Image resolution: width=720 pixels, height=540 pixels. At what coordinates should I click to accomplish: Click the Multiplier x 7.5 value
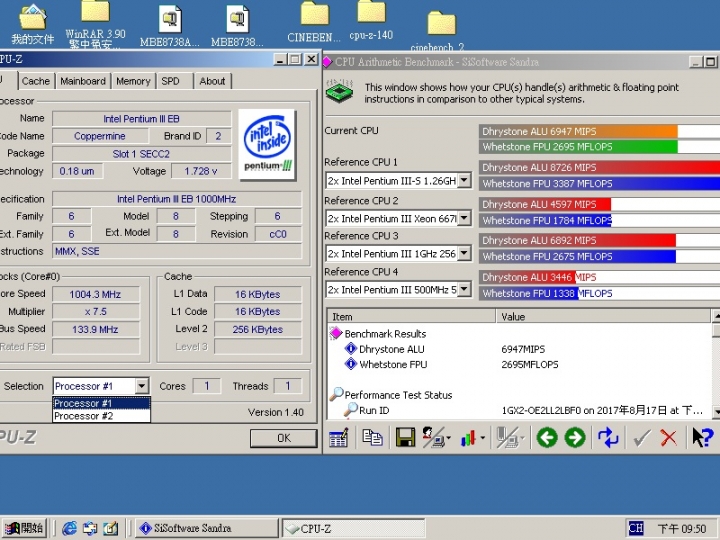click(96, 312)
